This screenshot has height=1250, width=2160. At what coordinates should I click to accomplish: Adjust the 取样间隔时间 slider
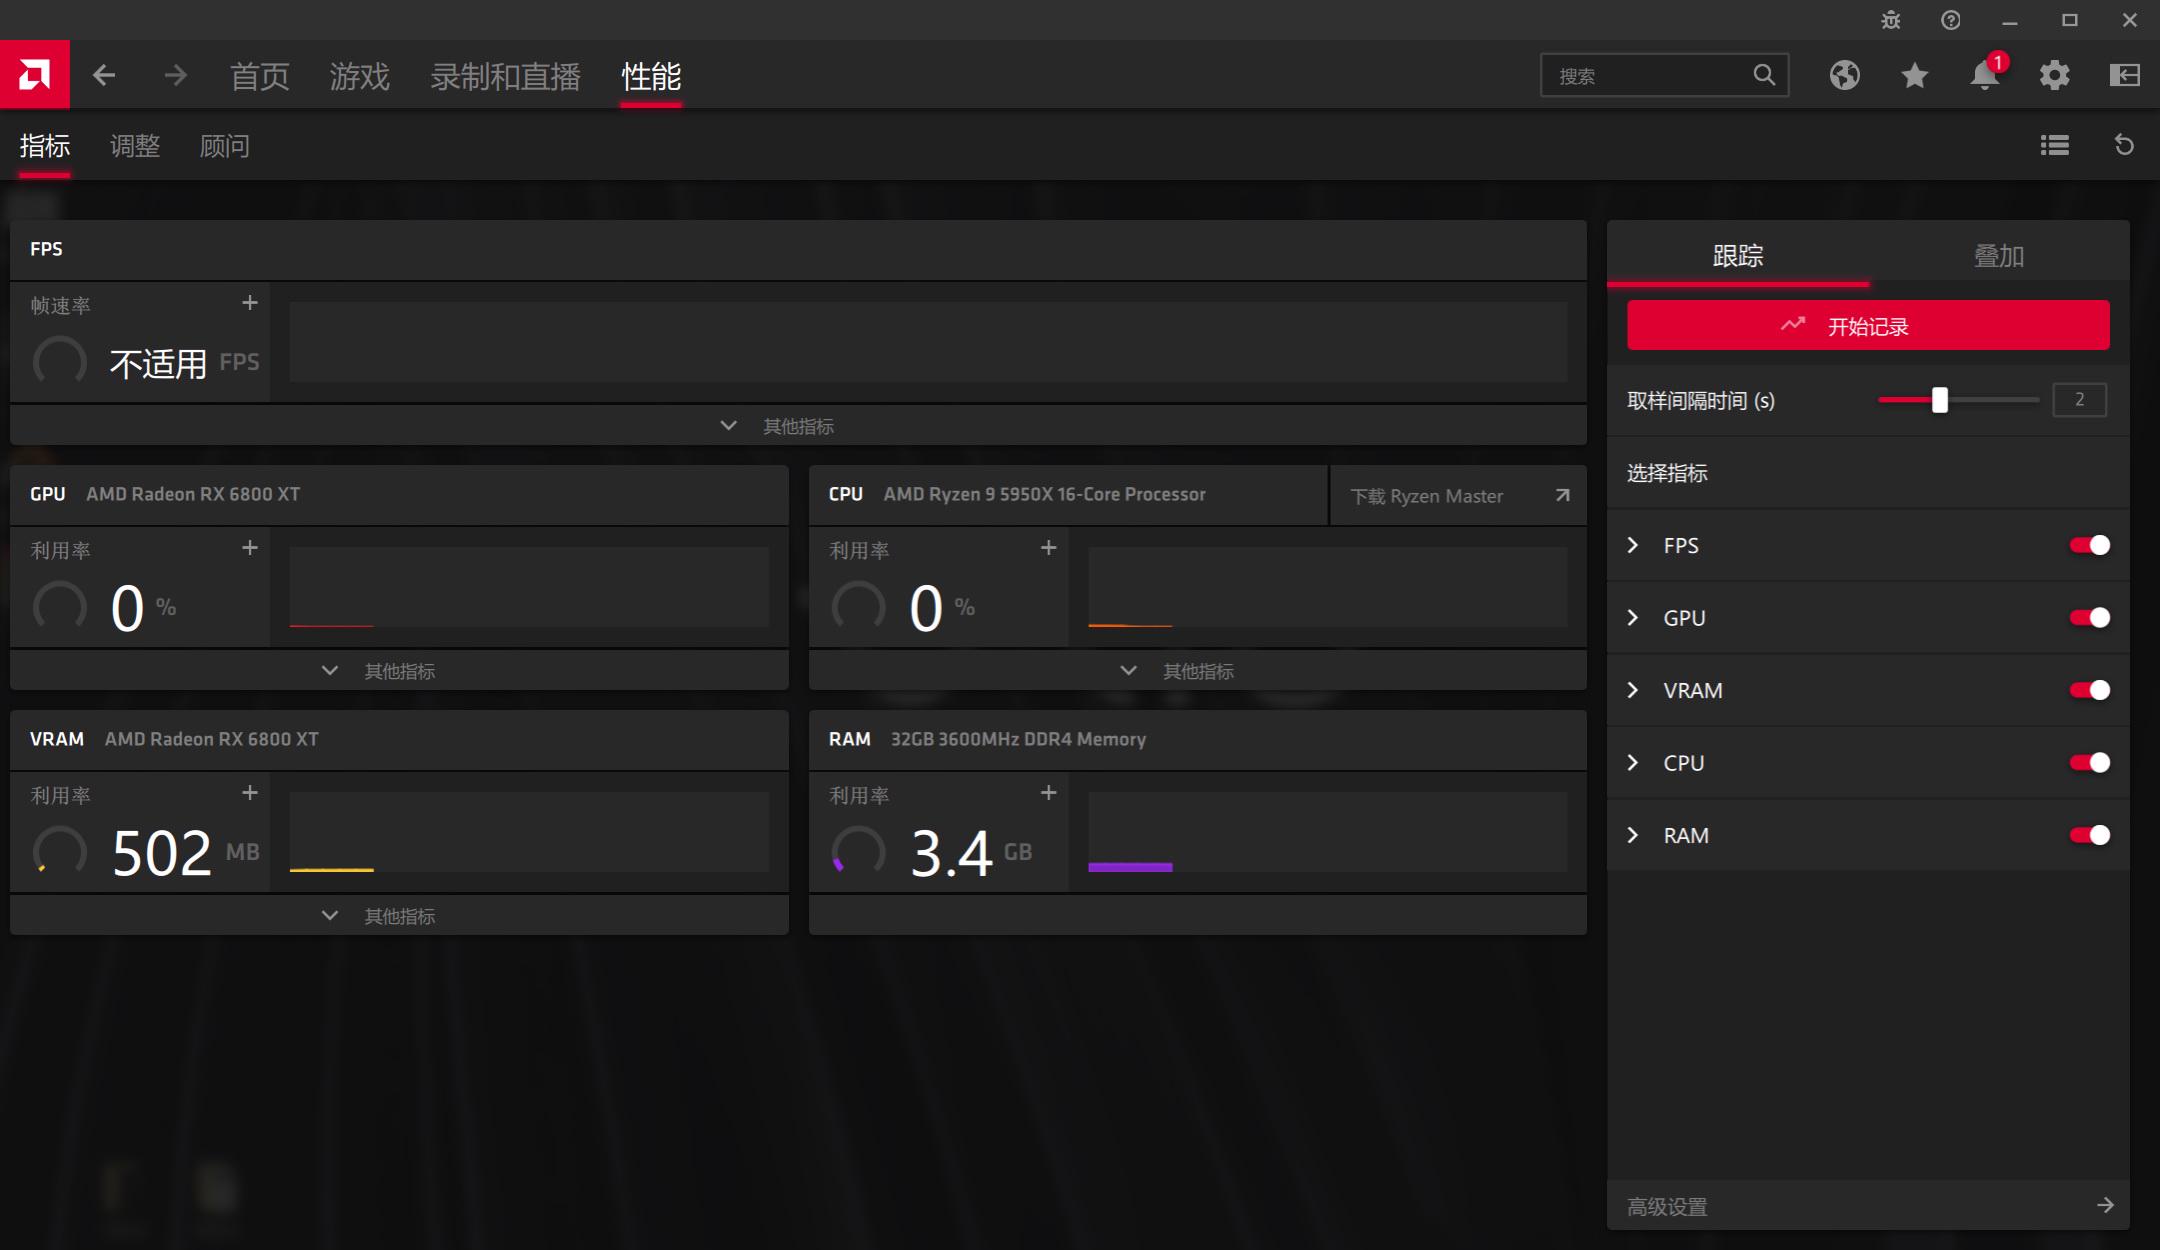(1941, 400)
